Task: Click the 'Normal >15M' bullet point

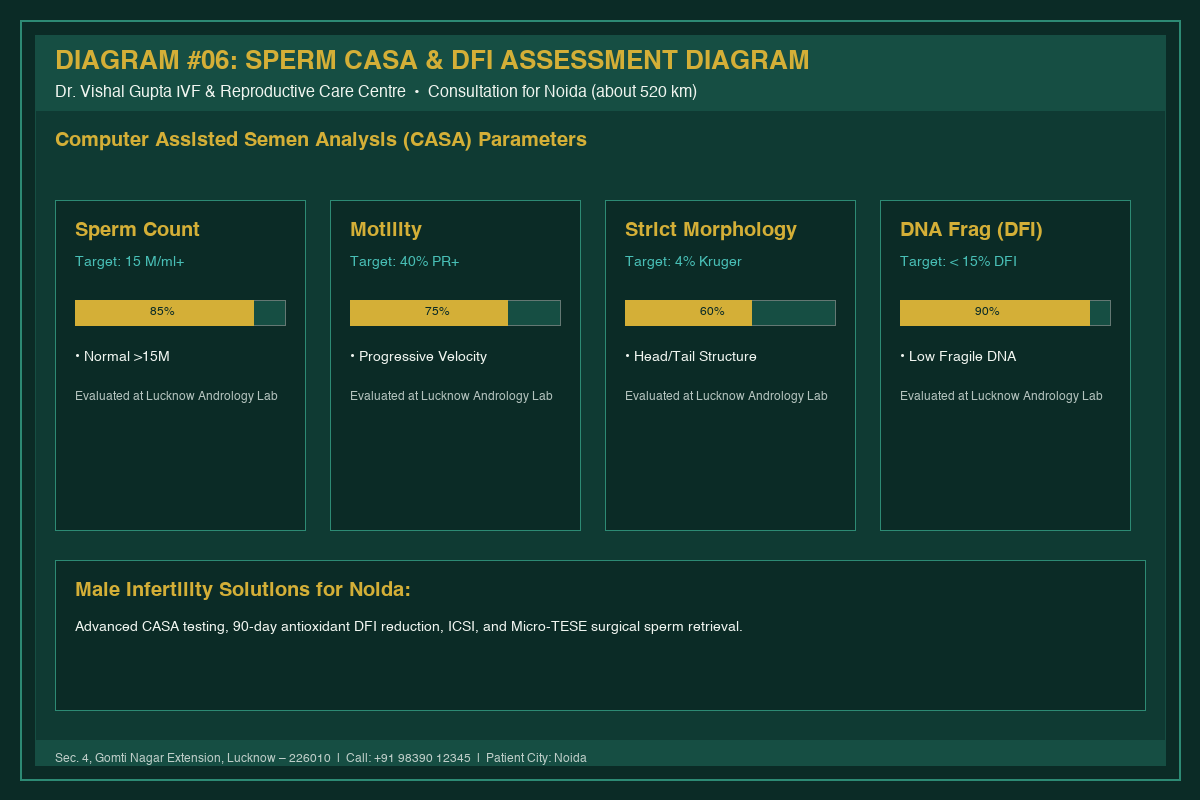Action: click(x=122, y=357)
